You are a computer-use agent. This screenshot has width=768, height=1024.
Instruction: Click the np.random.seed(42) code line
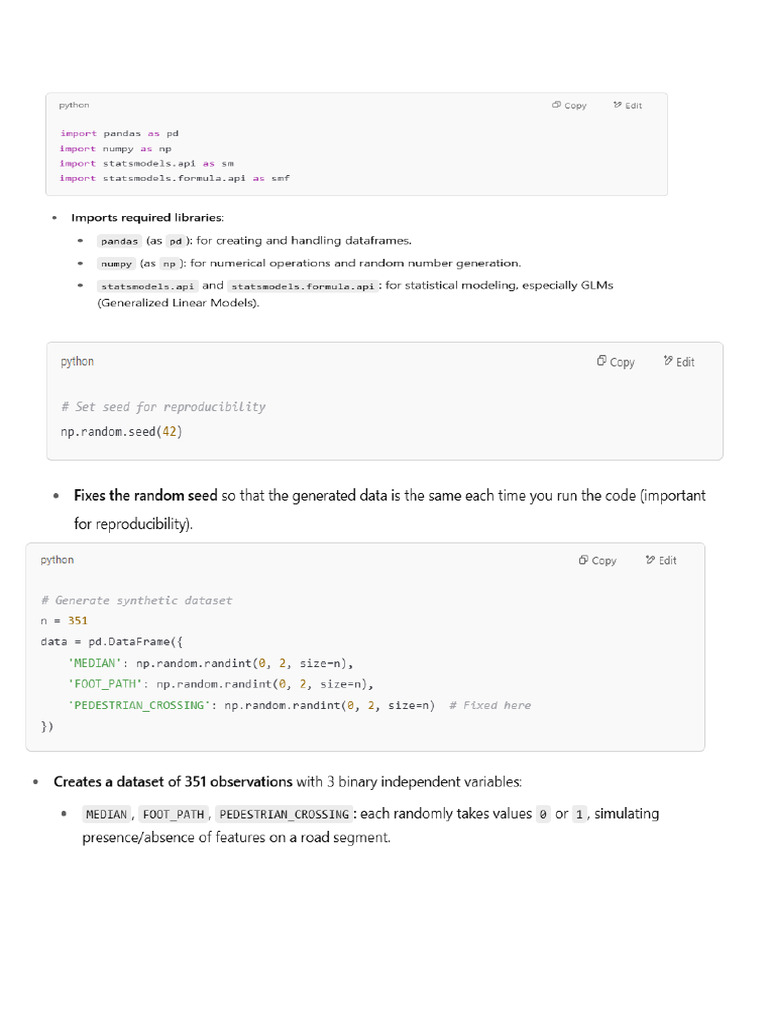[x=121, y=432]
